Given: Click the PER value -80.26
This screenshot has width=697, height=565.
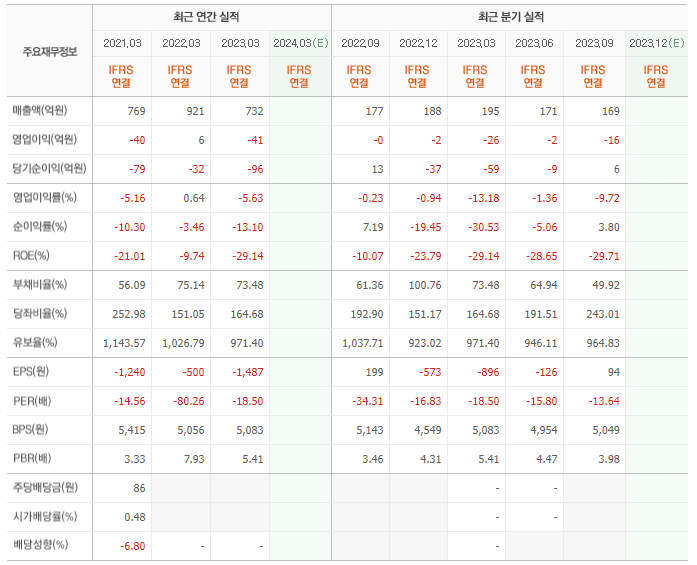Looking at the screenshot, I should [189, 401].
